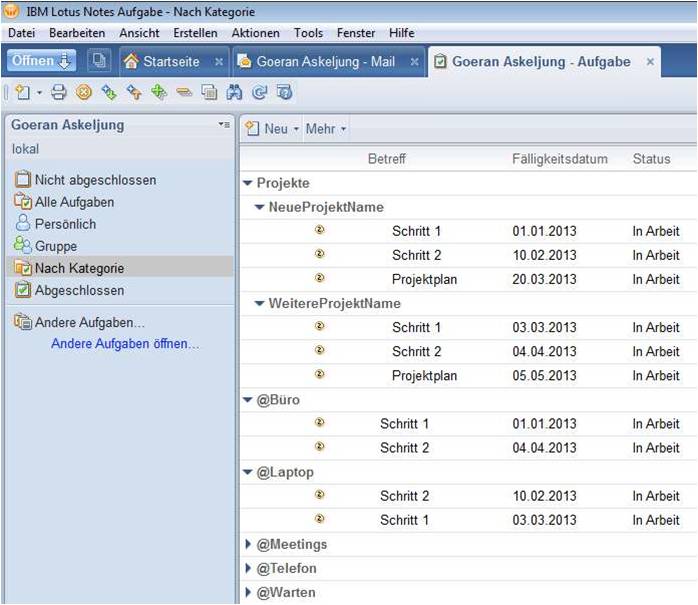Image resolution: width=698 pixels, height=605 pixels.
Task: Select Schritt 1 due 03.03.2013 under @Laptop
Action: pos(468,520)
